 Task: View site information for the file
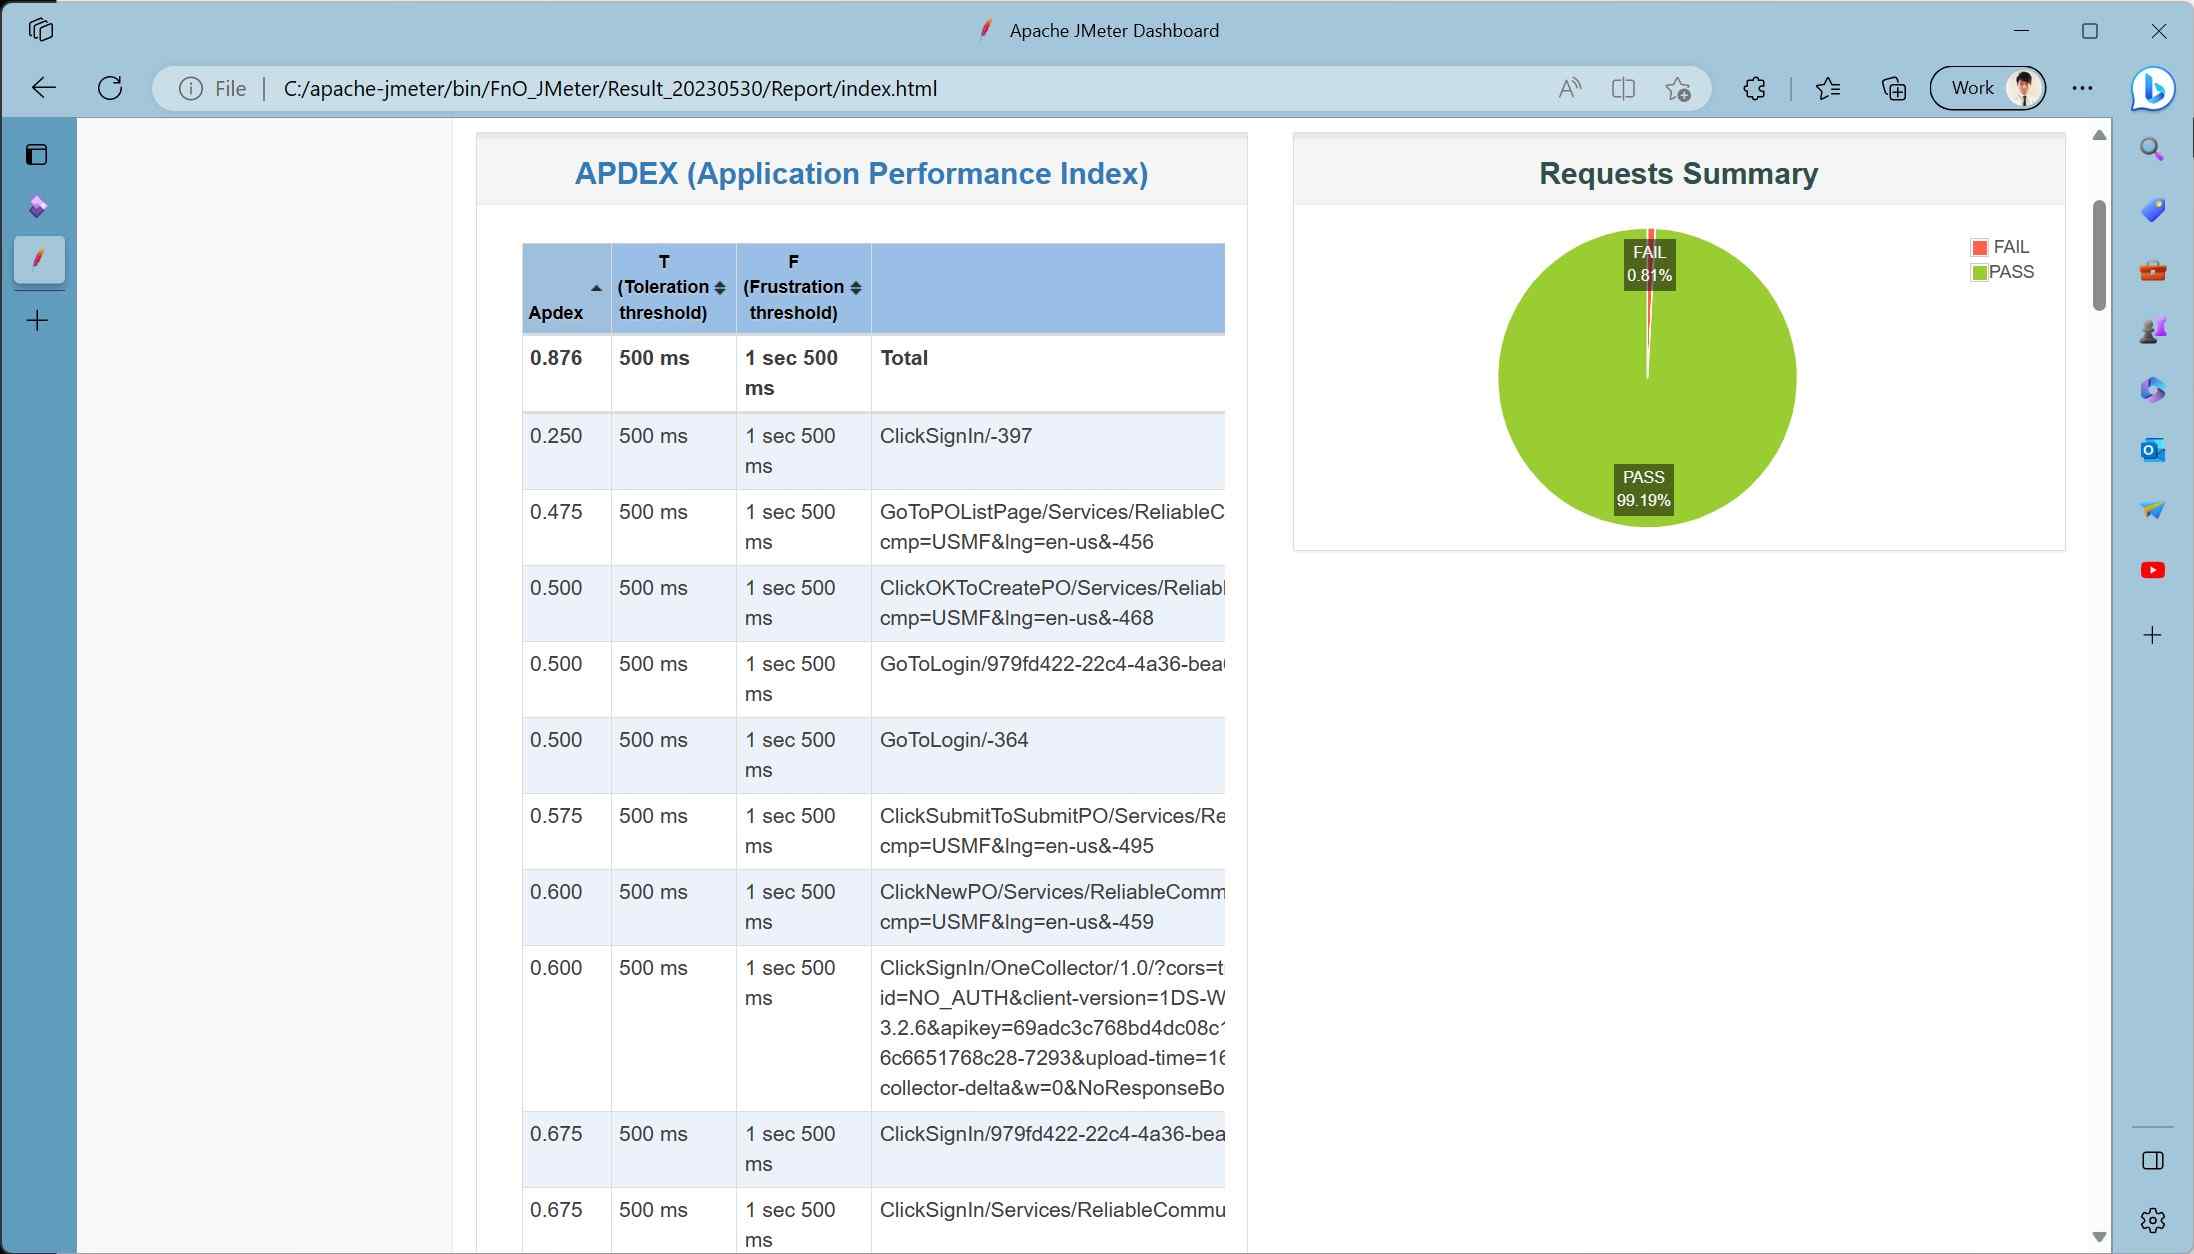point(190,89)
